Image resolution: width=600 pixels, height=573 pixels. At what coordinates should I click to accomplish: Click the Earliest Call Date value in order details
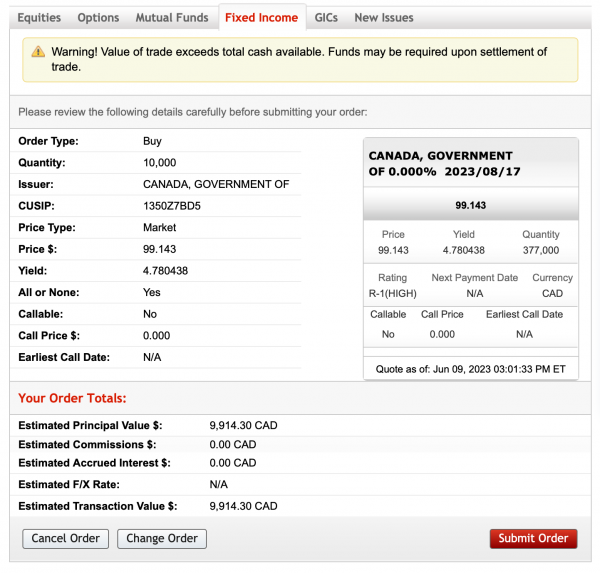[x=152, y=358]
